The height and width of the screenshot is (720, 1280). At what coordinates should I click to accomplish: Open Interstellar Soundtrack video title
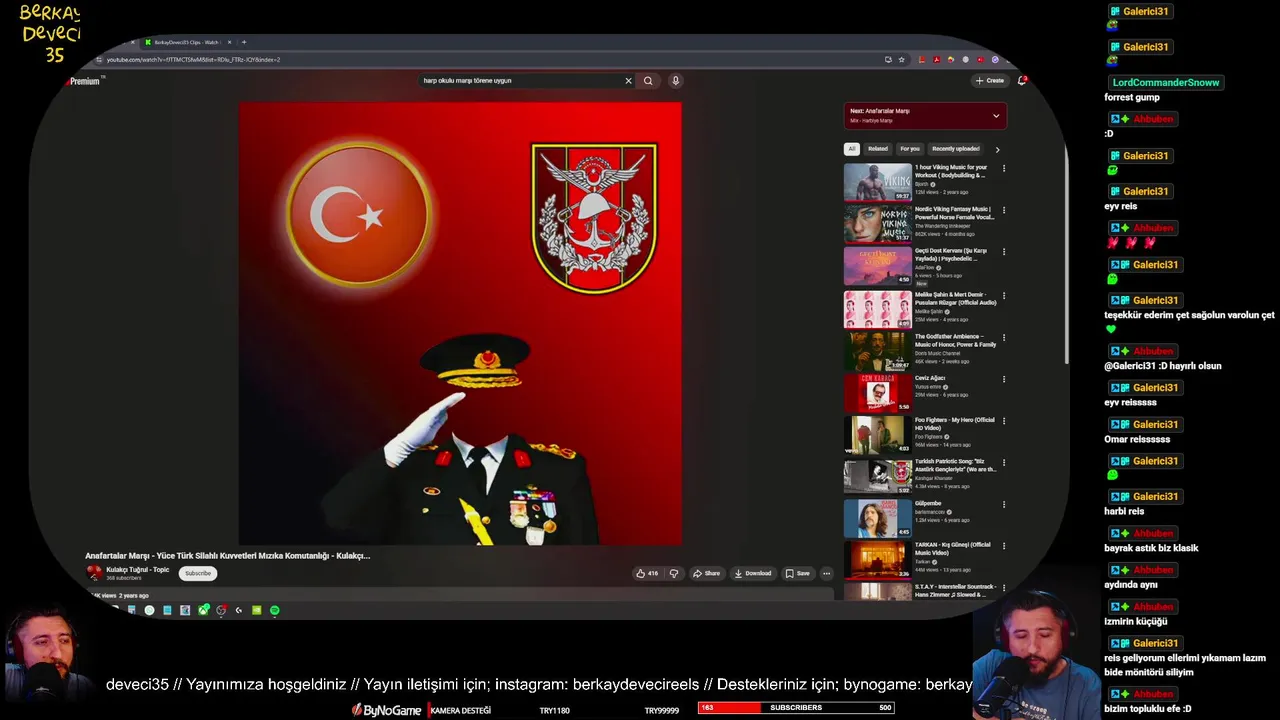point(954,590)
